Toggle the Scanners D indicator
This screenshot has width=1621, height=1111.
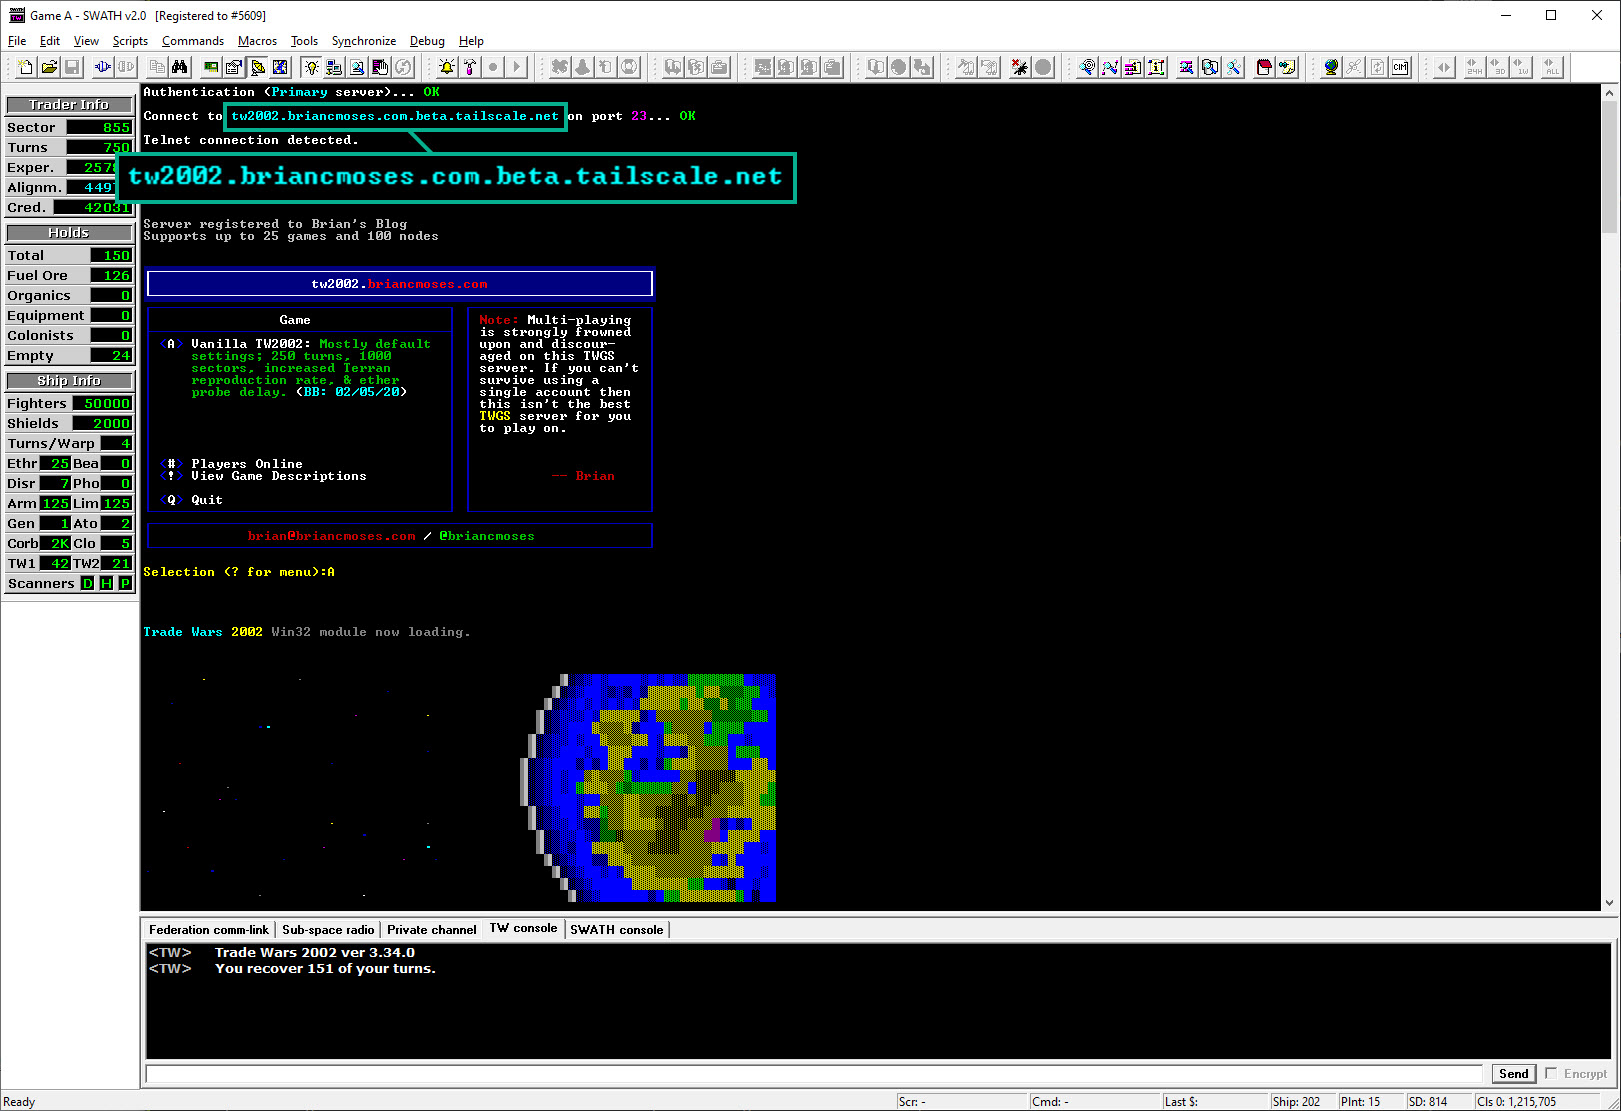[x=87, y=583]
